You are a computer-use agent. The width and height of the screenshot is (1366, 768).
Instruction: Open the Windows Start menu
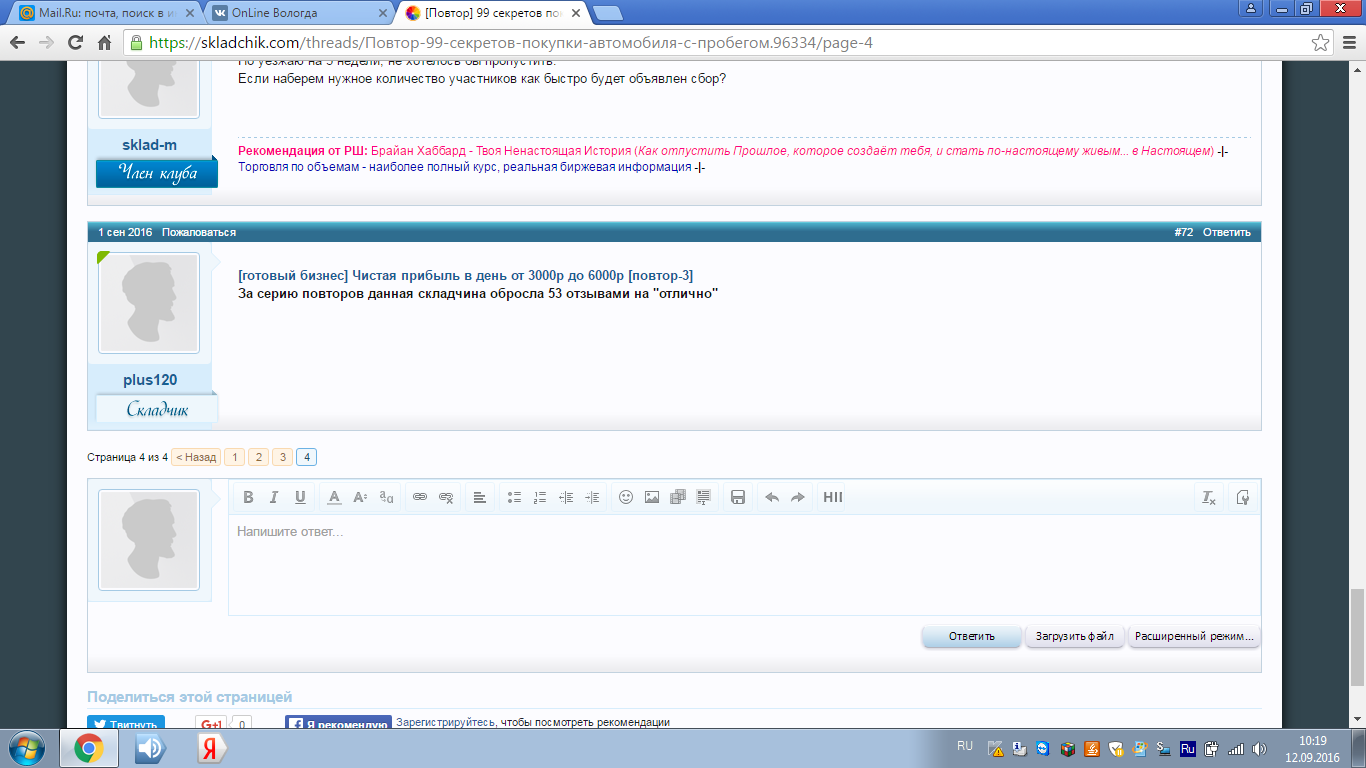[x=26, y=748]
